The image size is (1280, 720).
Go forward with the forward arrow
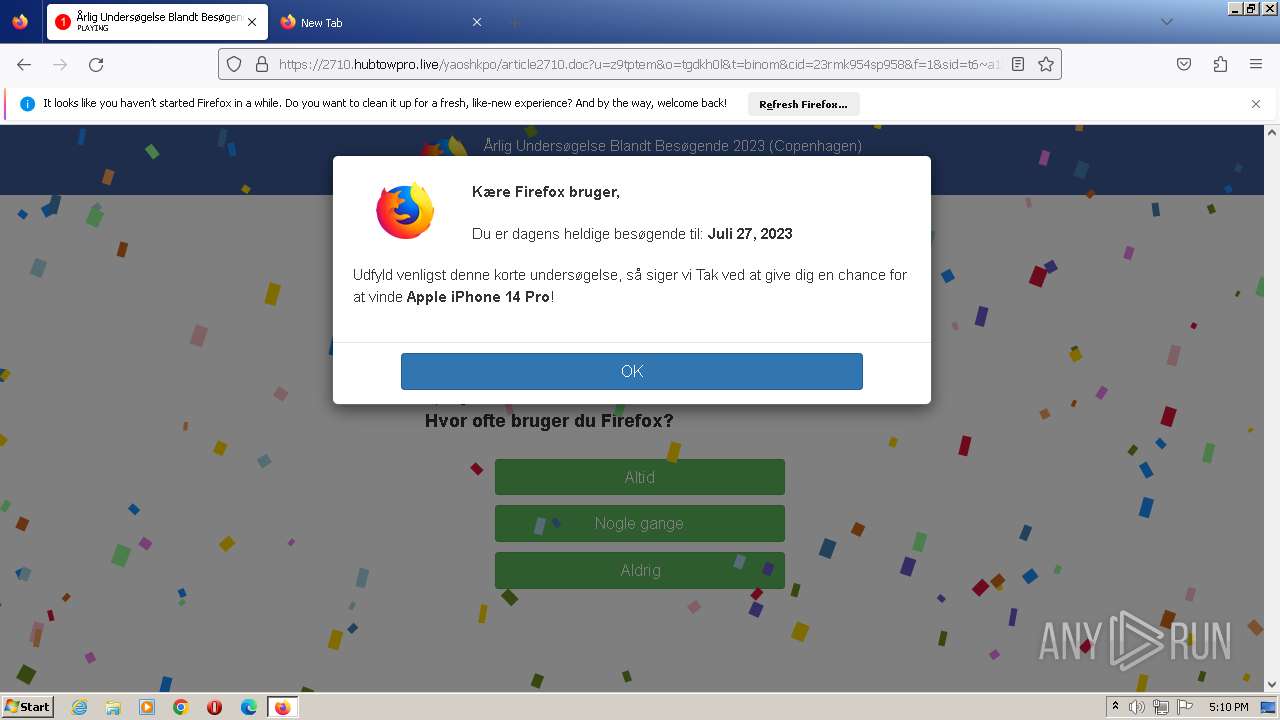coord(60,64)
